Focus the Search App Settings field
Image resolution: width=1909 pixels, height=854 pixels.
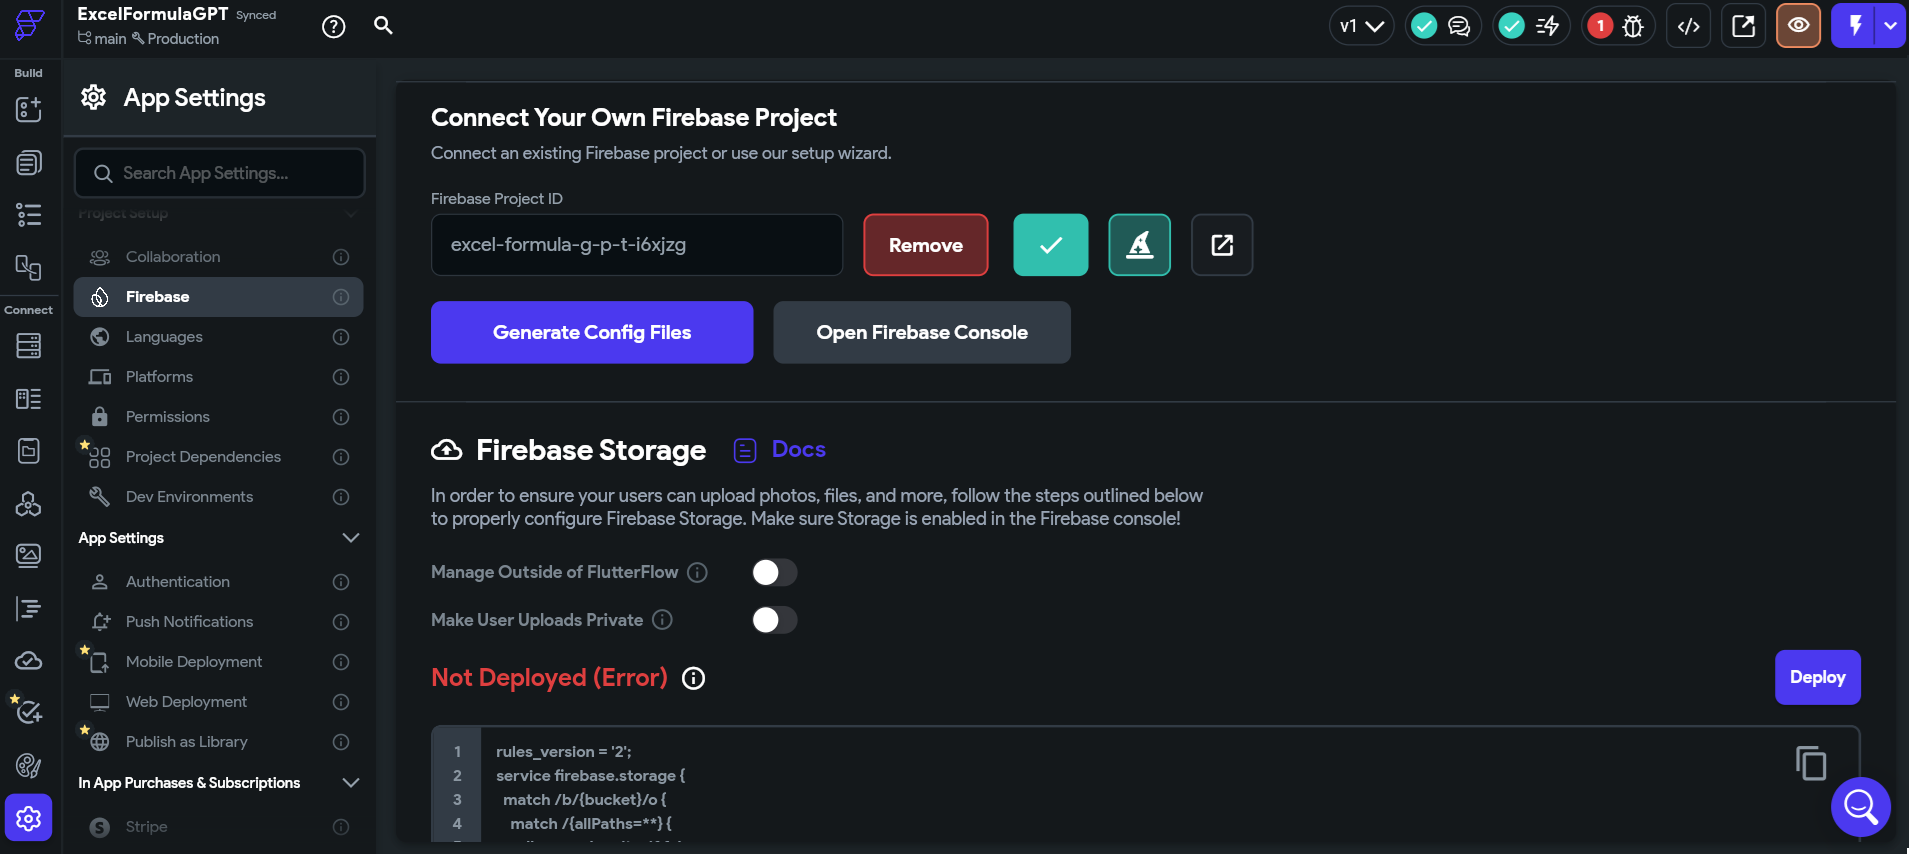(x=220, y=173)
